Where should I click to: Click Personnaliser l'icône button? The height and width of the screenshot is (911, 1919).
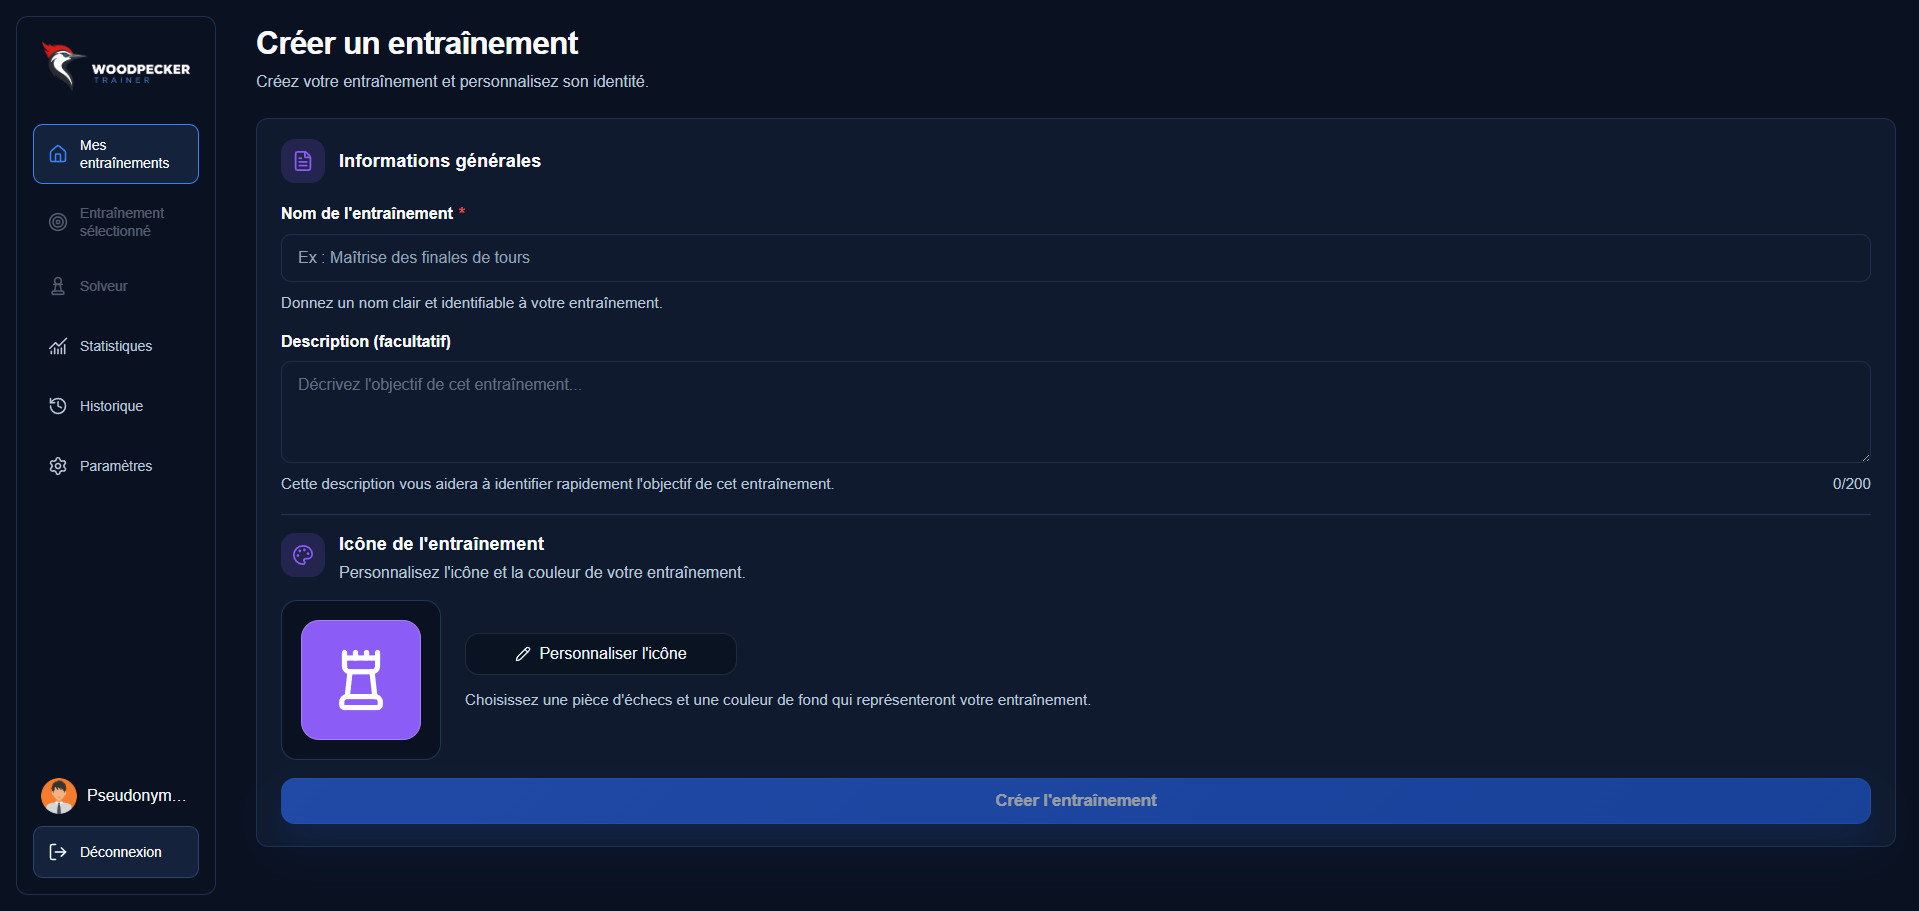[x=601, y=654]
